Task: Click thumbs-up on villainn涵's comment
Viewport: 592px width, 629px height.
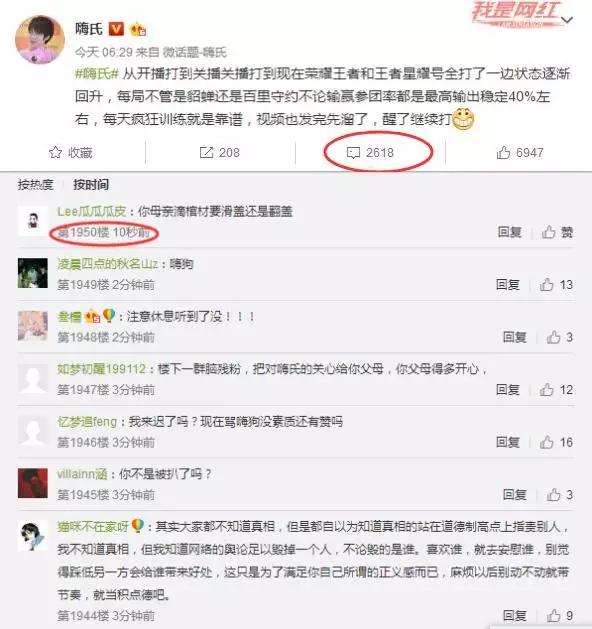Action: click(553, 495)
